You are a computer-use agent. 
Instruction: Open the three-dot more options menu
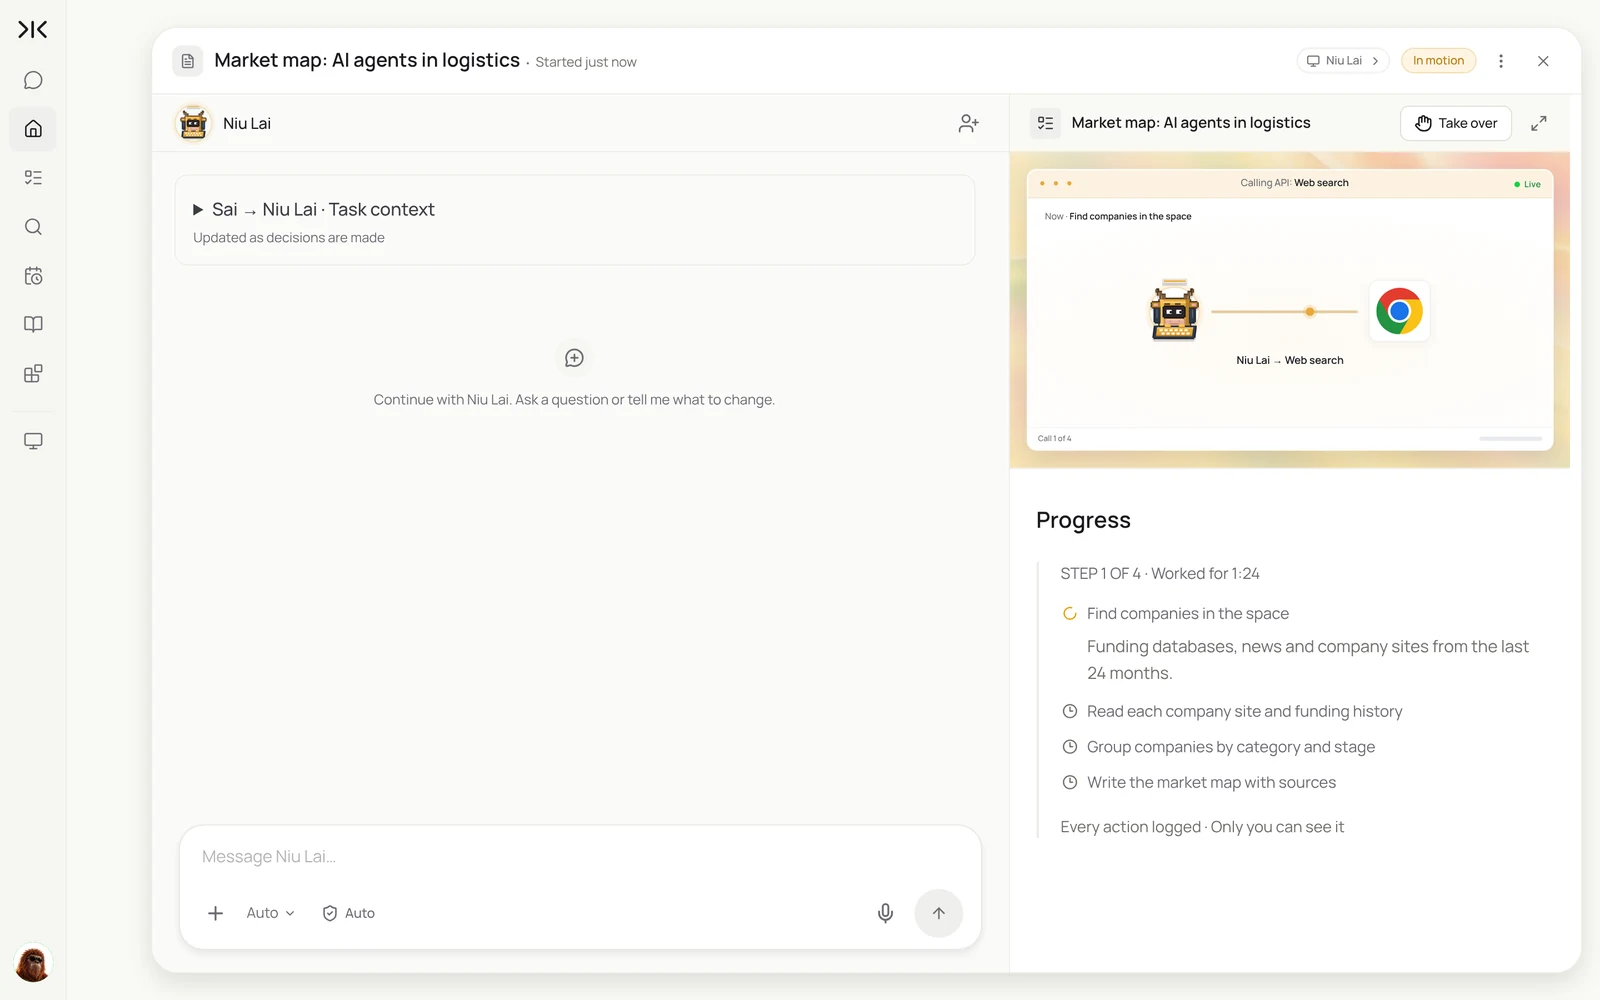pos(1501,61)
